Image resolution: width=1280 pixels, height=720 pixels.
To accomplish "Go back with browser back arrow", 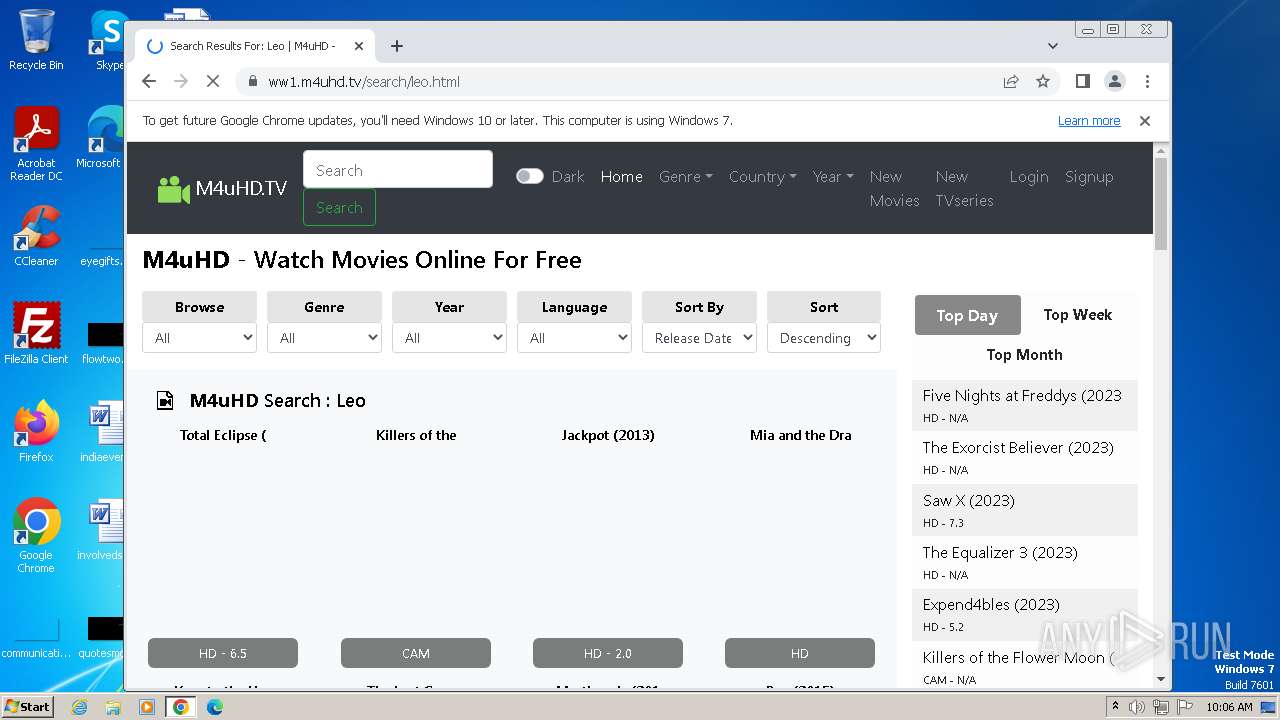I will pos(149,81).
